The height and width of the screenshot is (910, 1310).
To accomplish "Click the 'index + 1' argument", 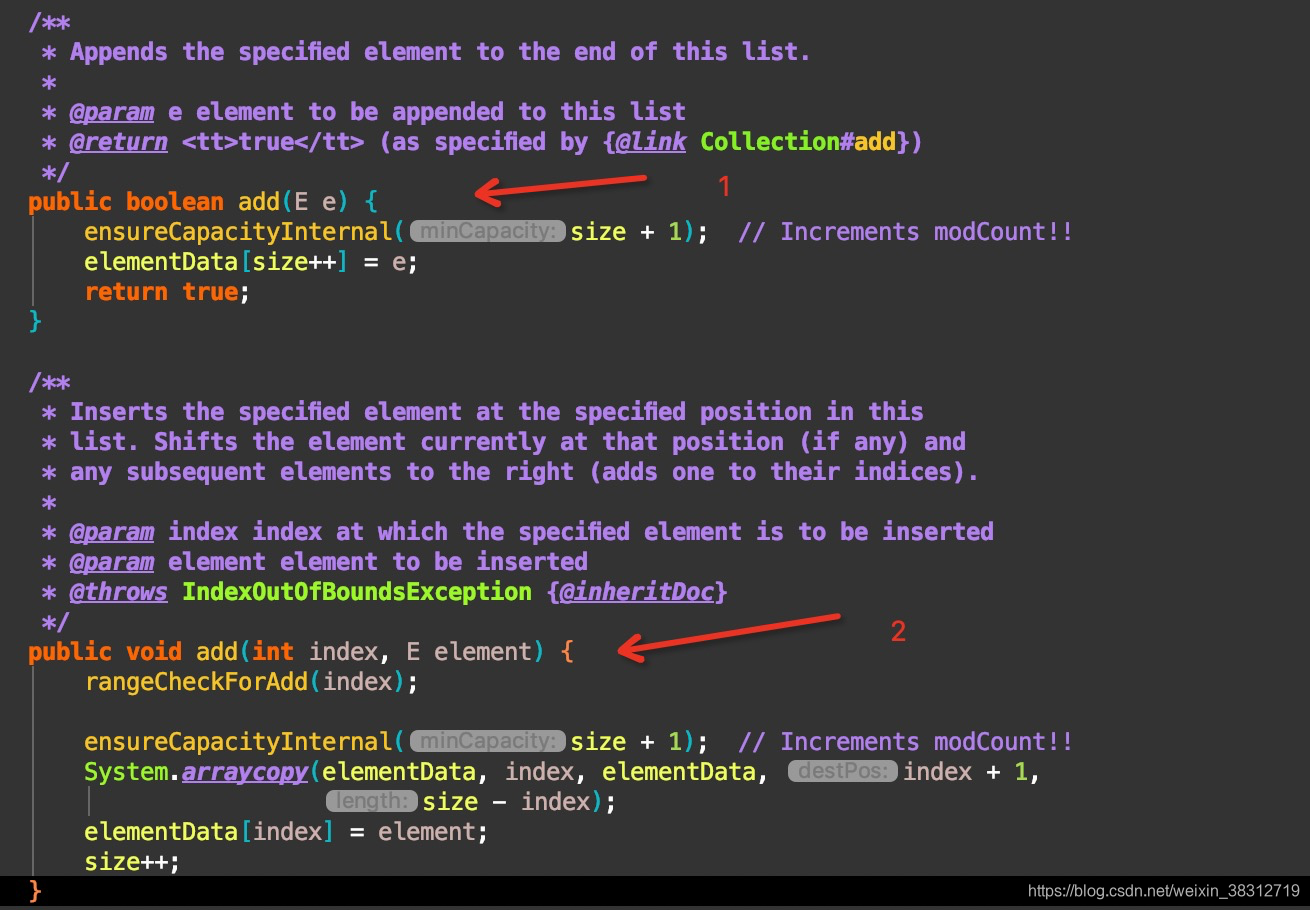I will click(x=965, y=772).
